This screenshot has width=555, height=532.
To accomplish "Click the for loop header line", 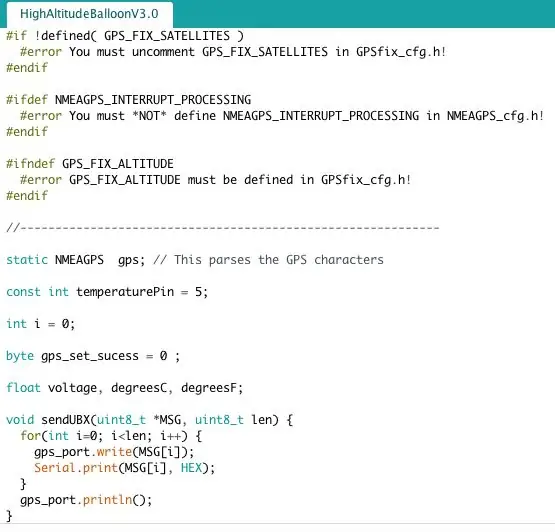I will pyautogui.click(x=111, y=436).
